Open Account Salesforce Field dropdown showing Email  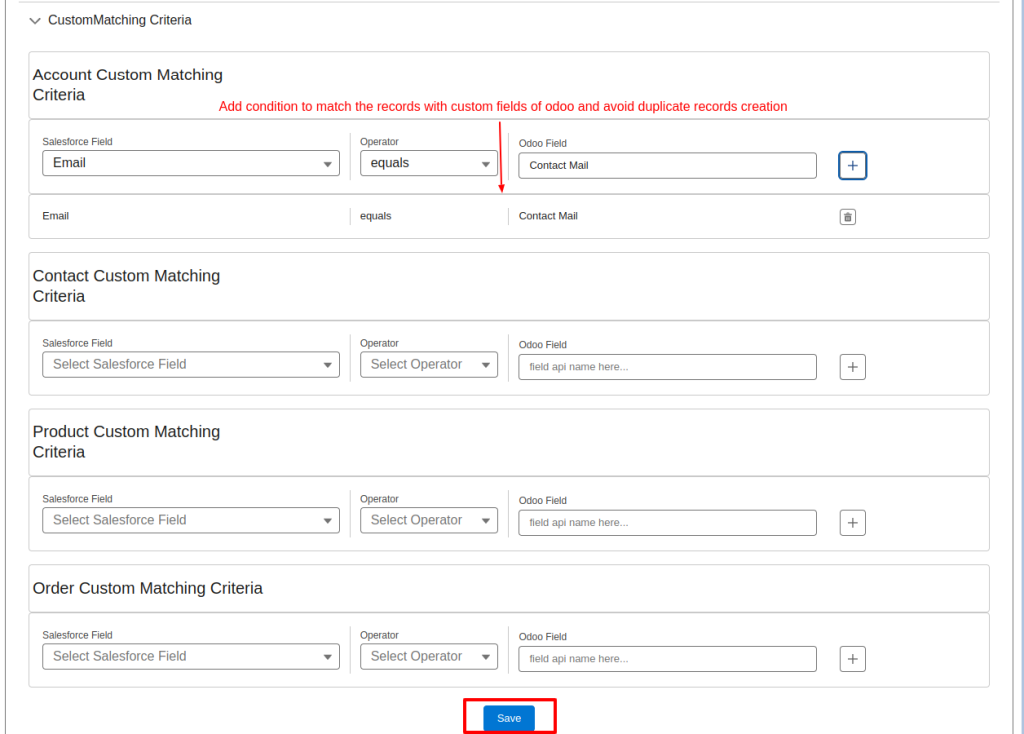tap(191, 163)
